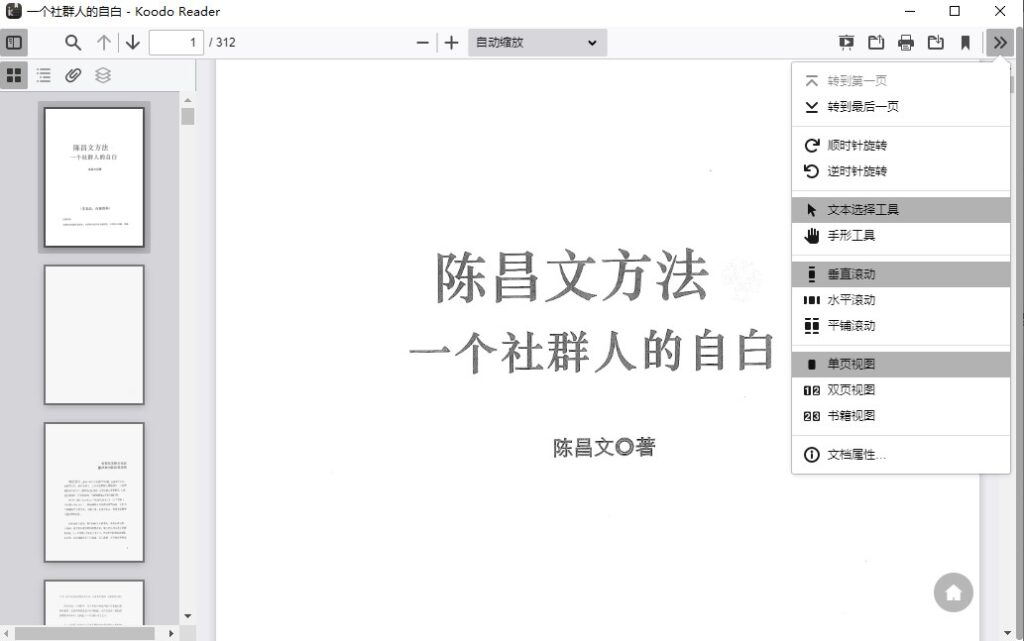The image size is (1024, 641).
Task: Click thumbnail panel scrollbar up arrow
Action: coord(187,100)
